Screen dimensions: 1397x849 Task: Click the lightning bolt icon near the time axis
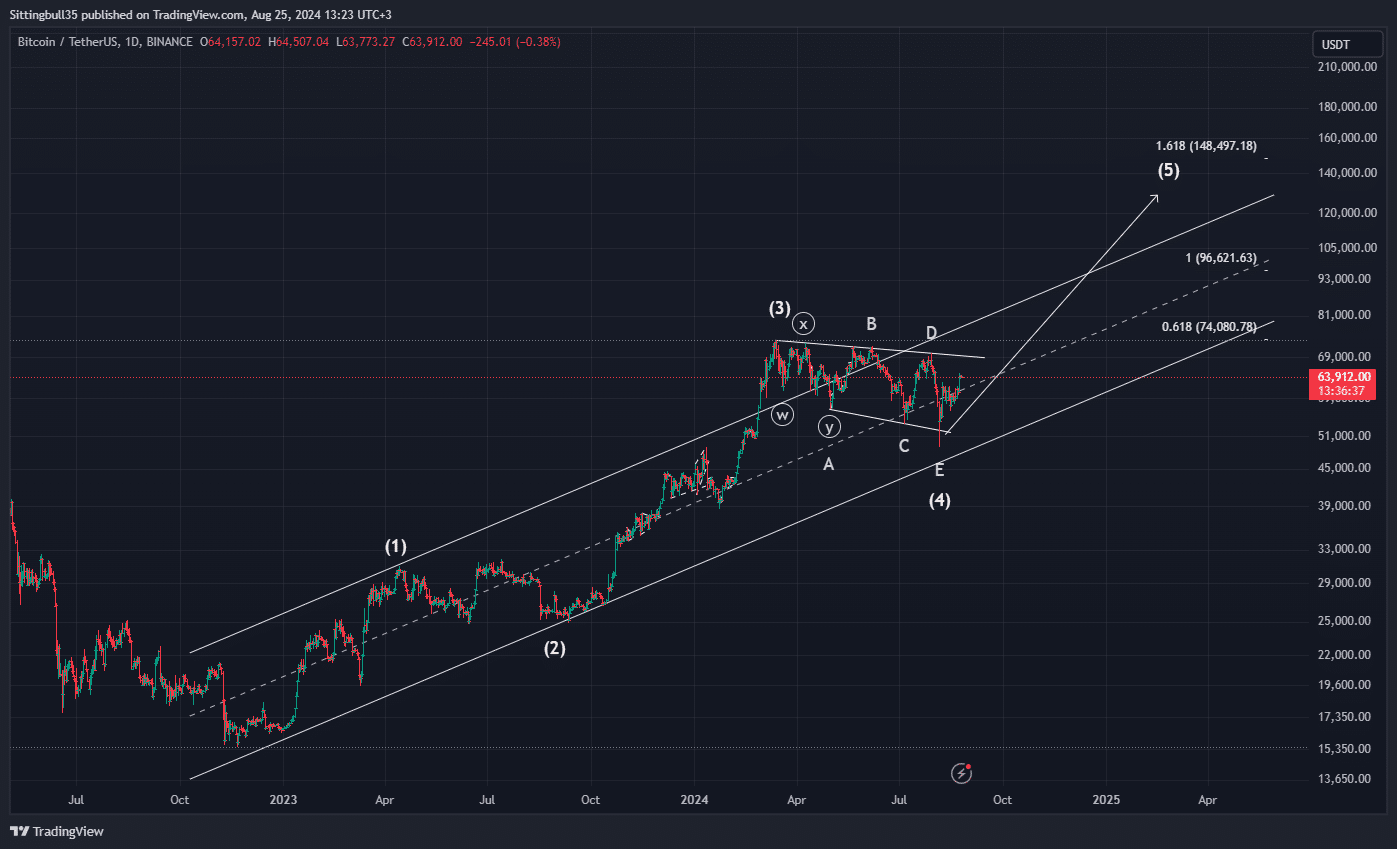(962, 773)
